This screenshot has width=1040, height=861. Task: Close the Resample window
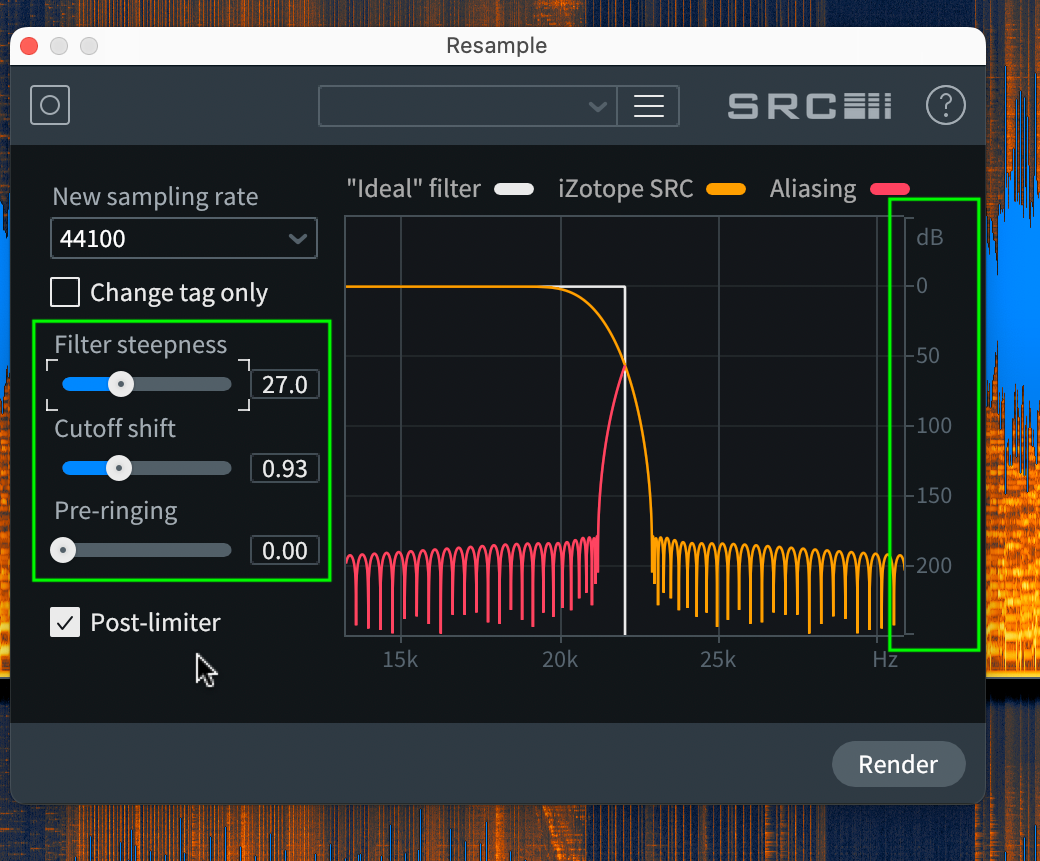[x=29, y=46]
